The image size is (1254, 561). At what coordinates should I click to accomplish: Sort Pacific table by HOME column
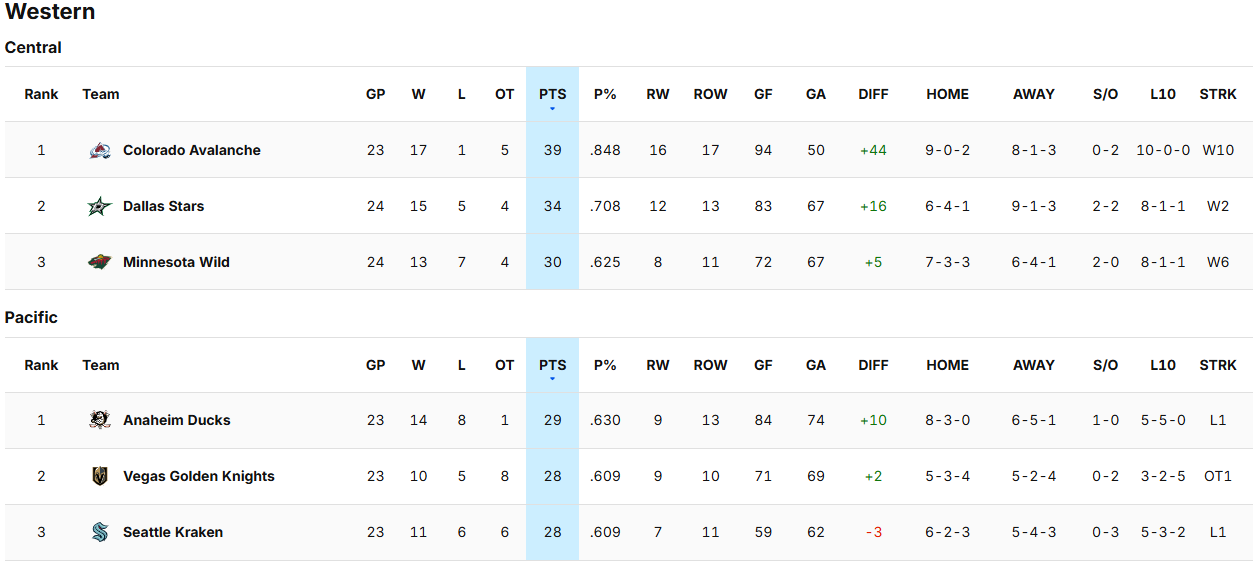tap(947, 365)
